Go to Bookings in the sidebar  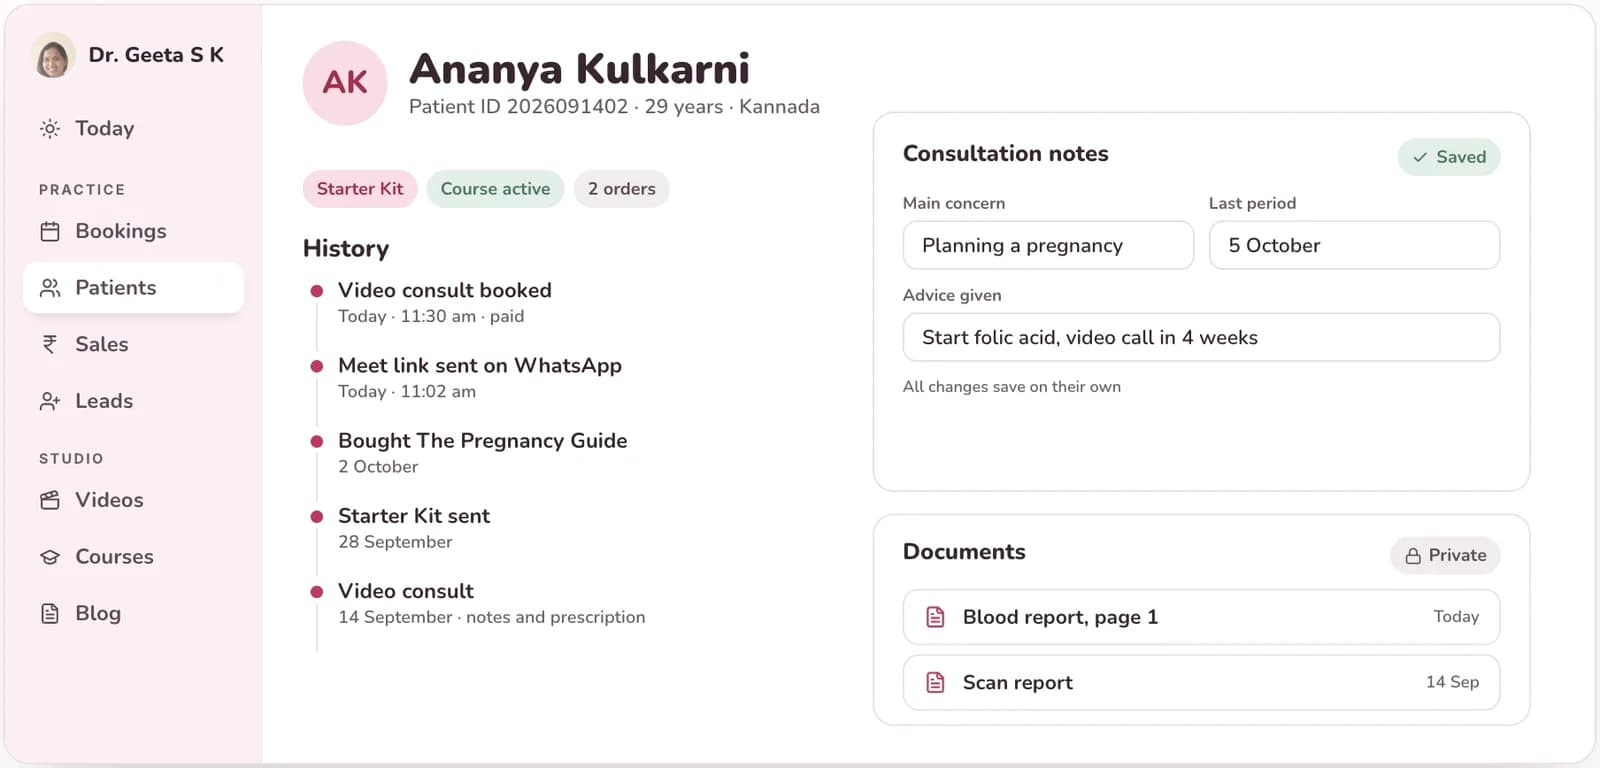tap(133, 231)
